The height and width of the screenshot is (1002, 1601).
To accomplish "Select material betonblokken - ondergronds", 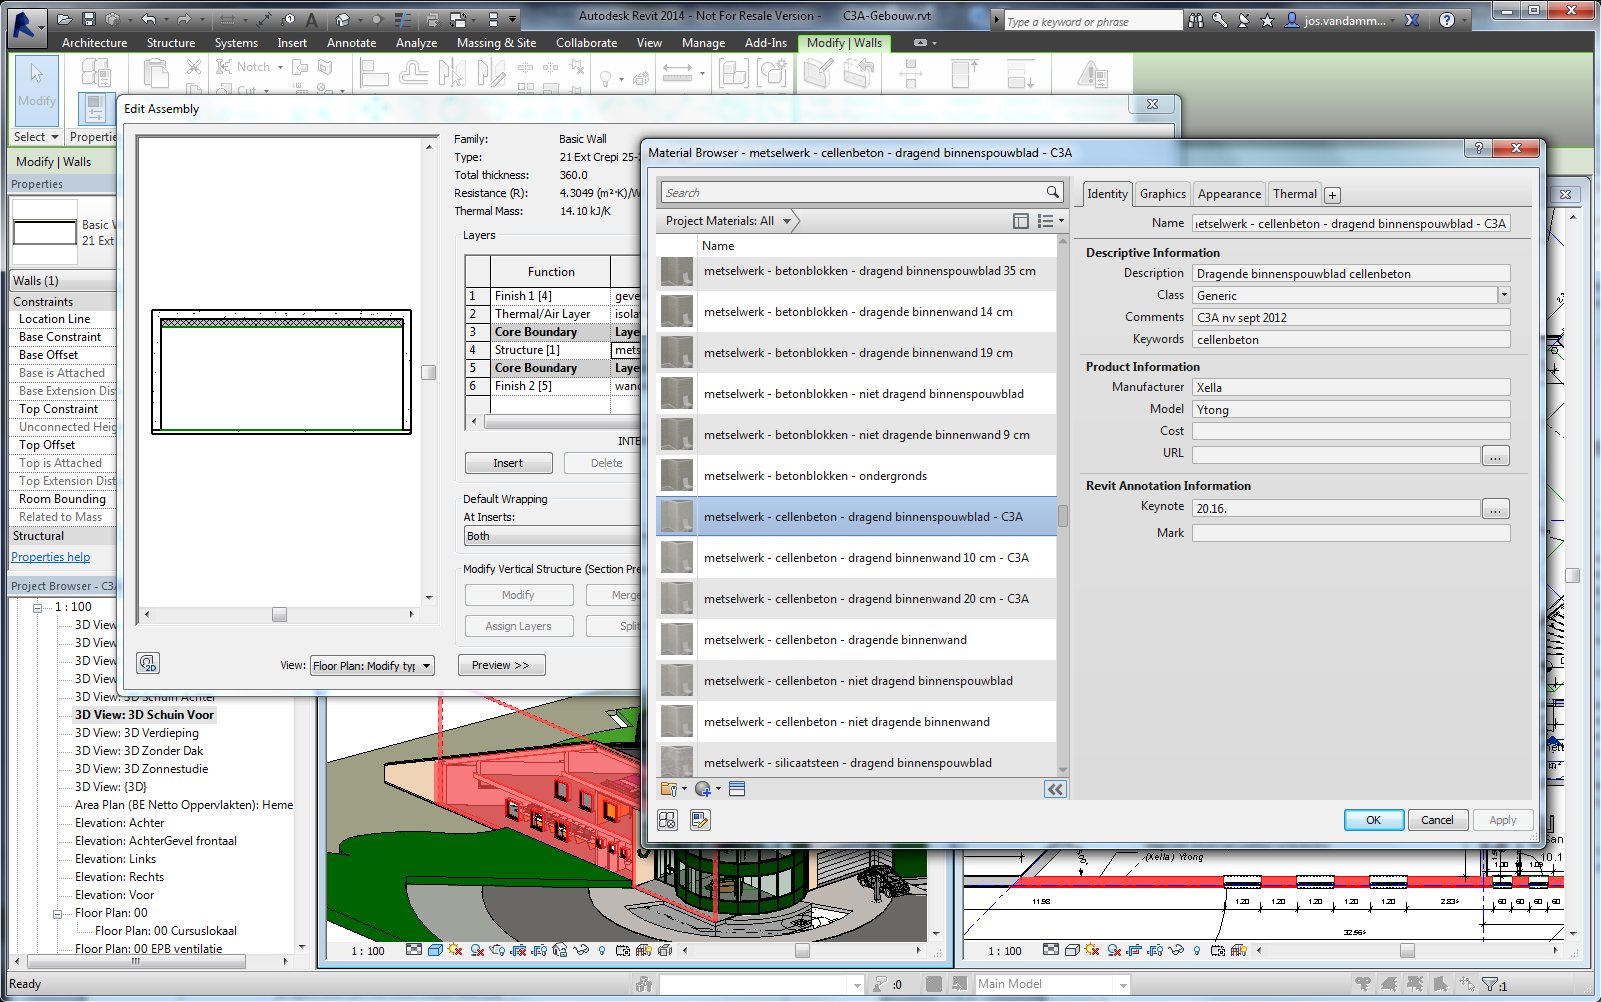I will (856, 476).
